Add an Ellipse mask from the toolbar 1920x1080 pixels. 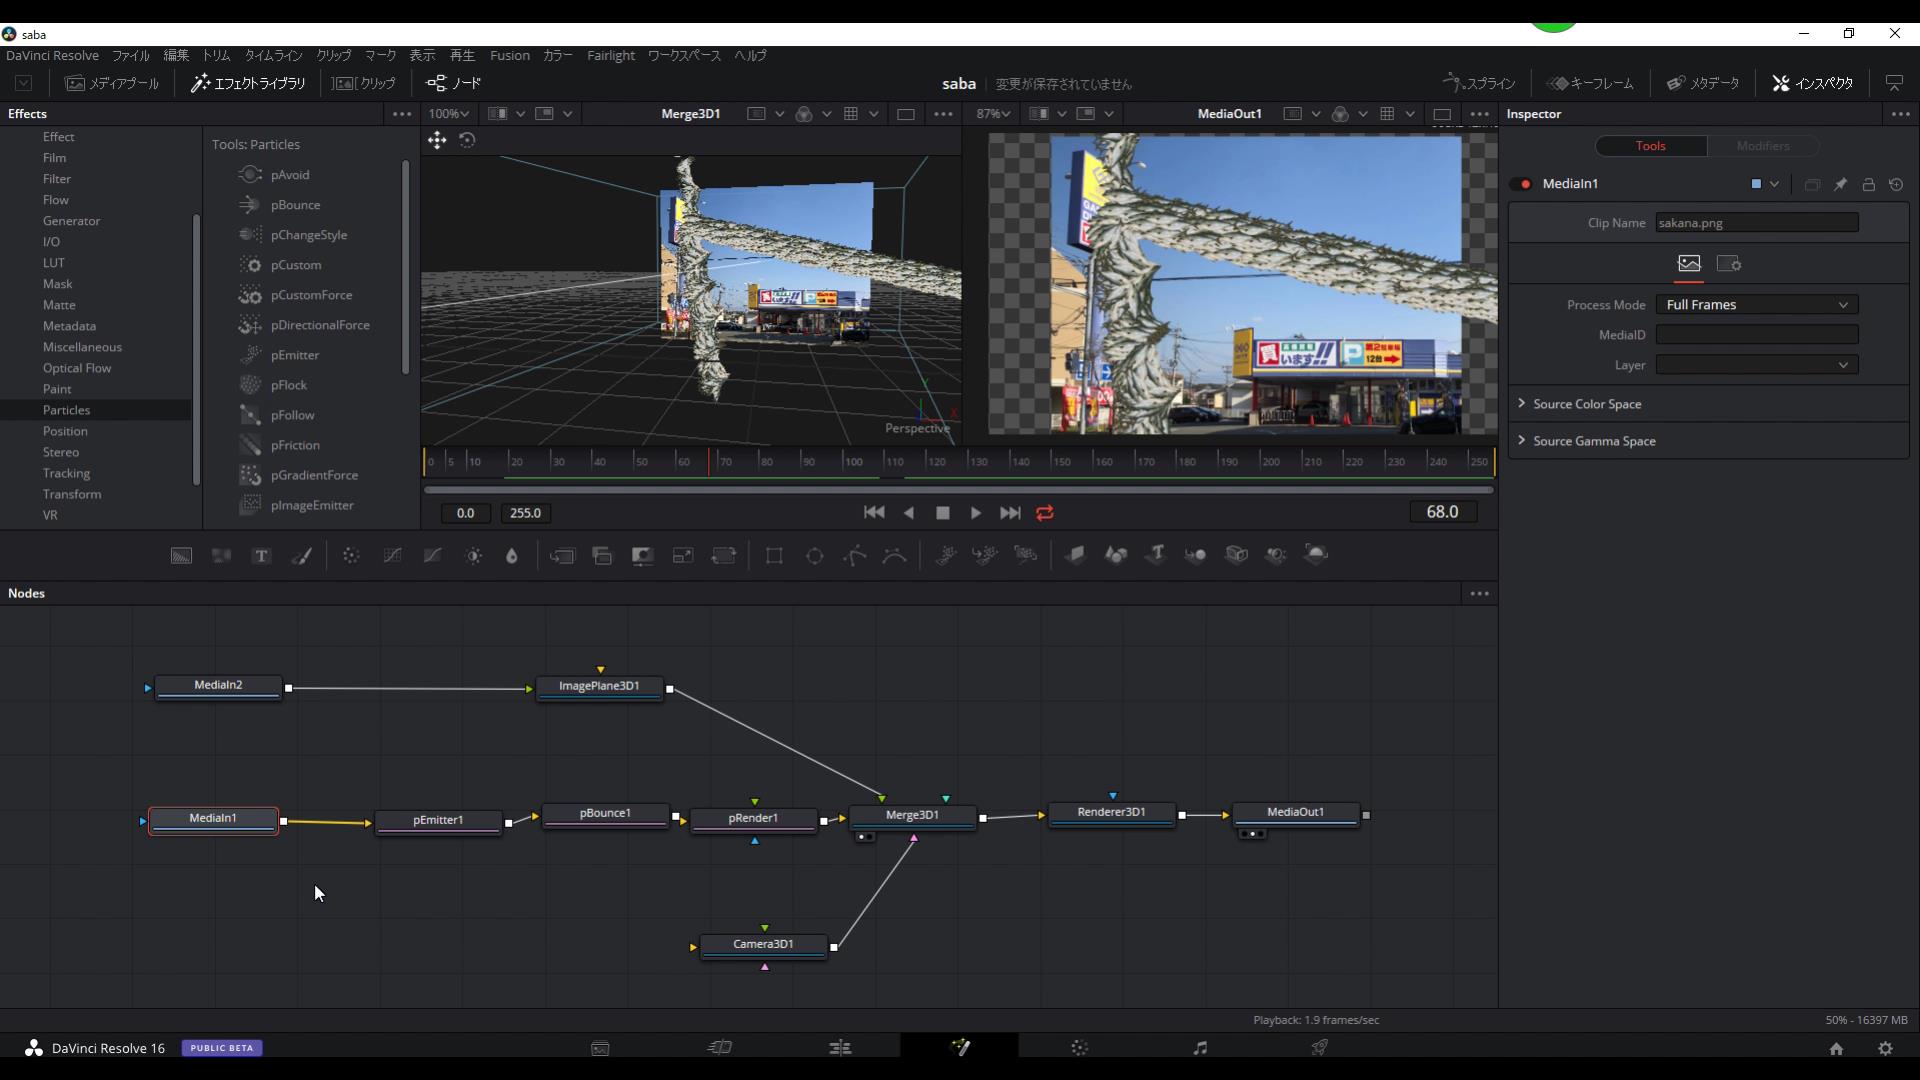click(x=814, y=555)
